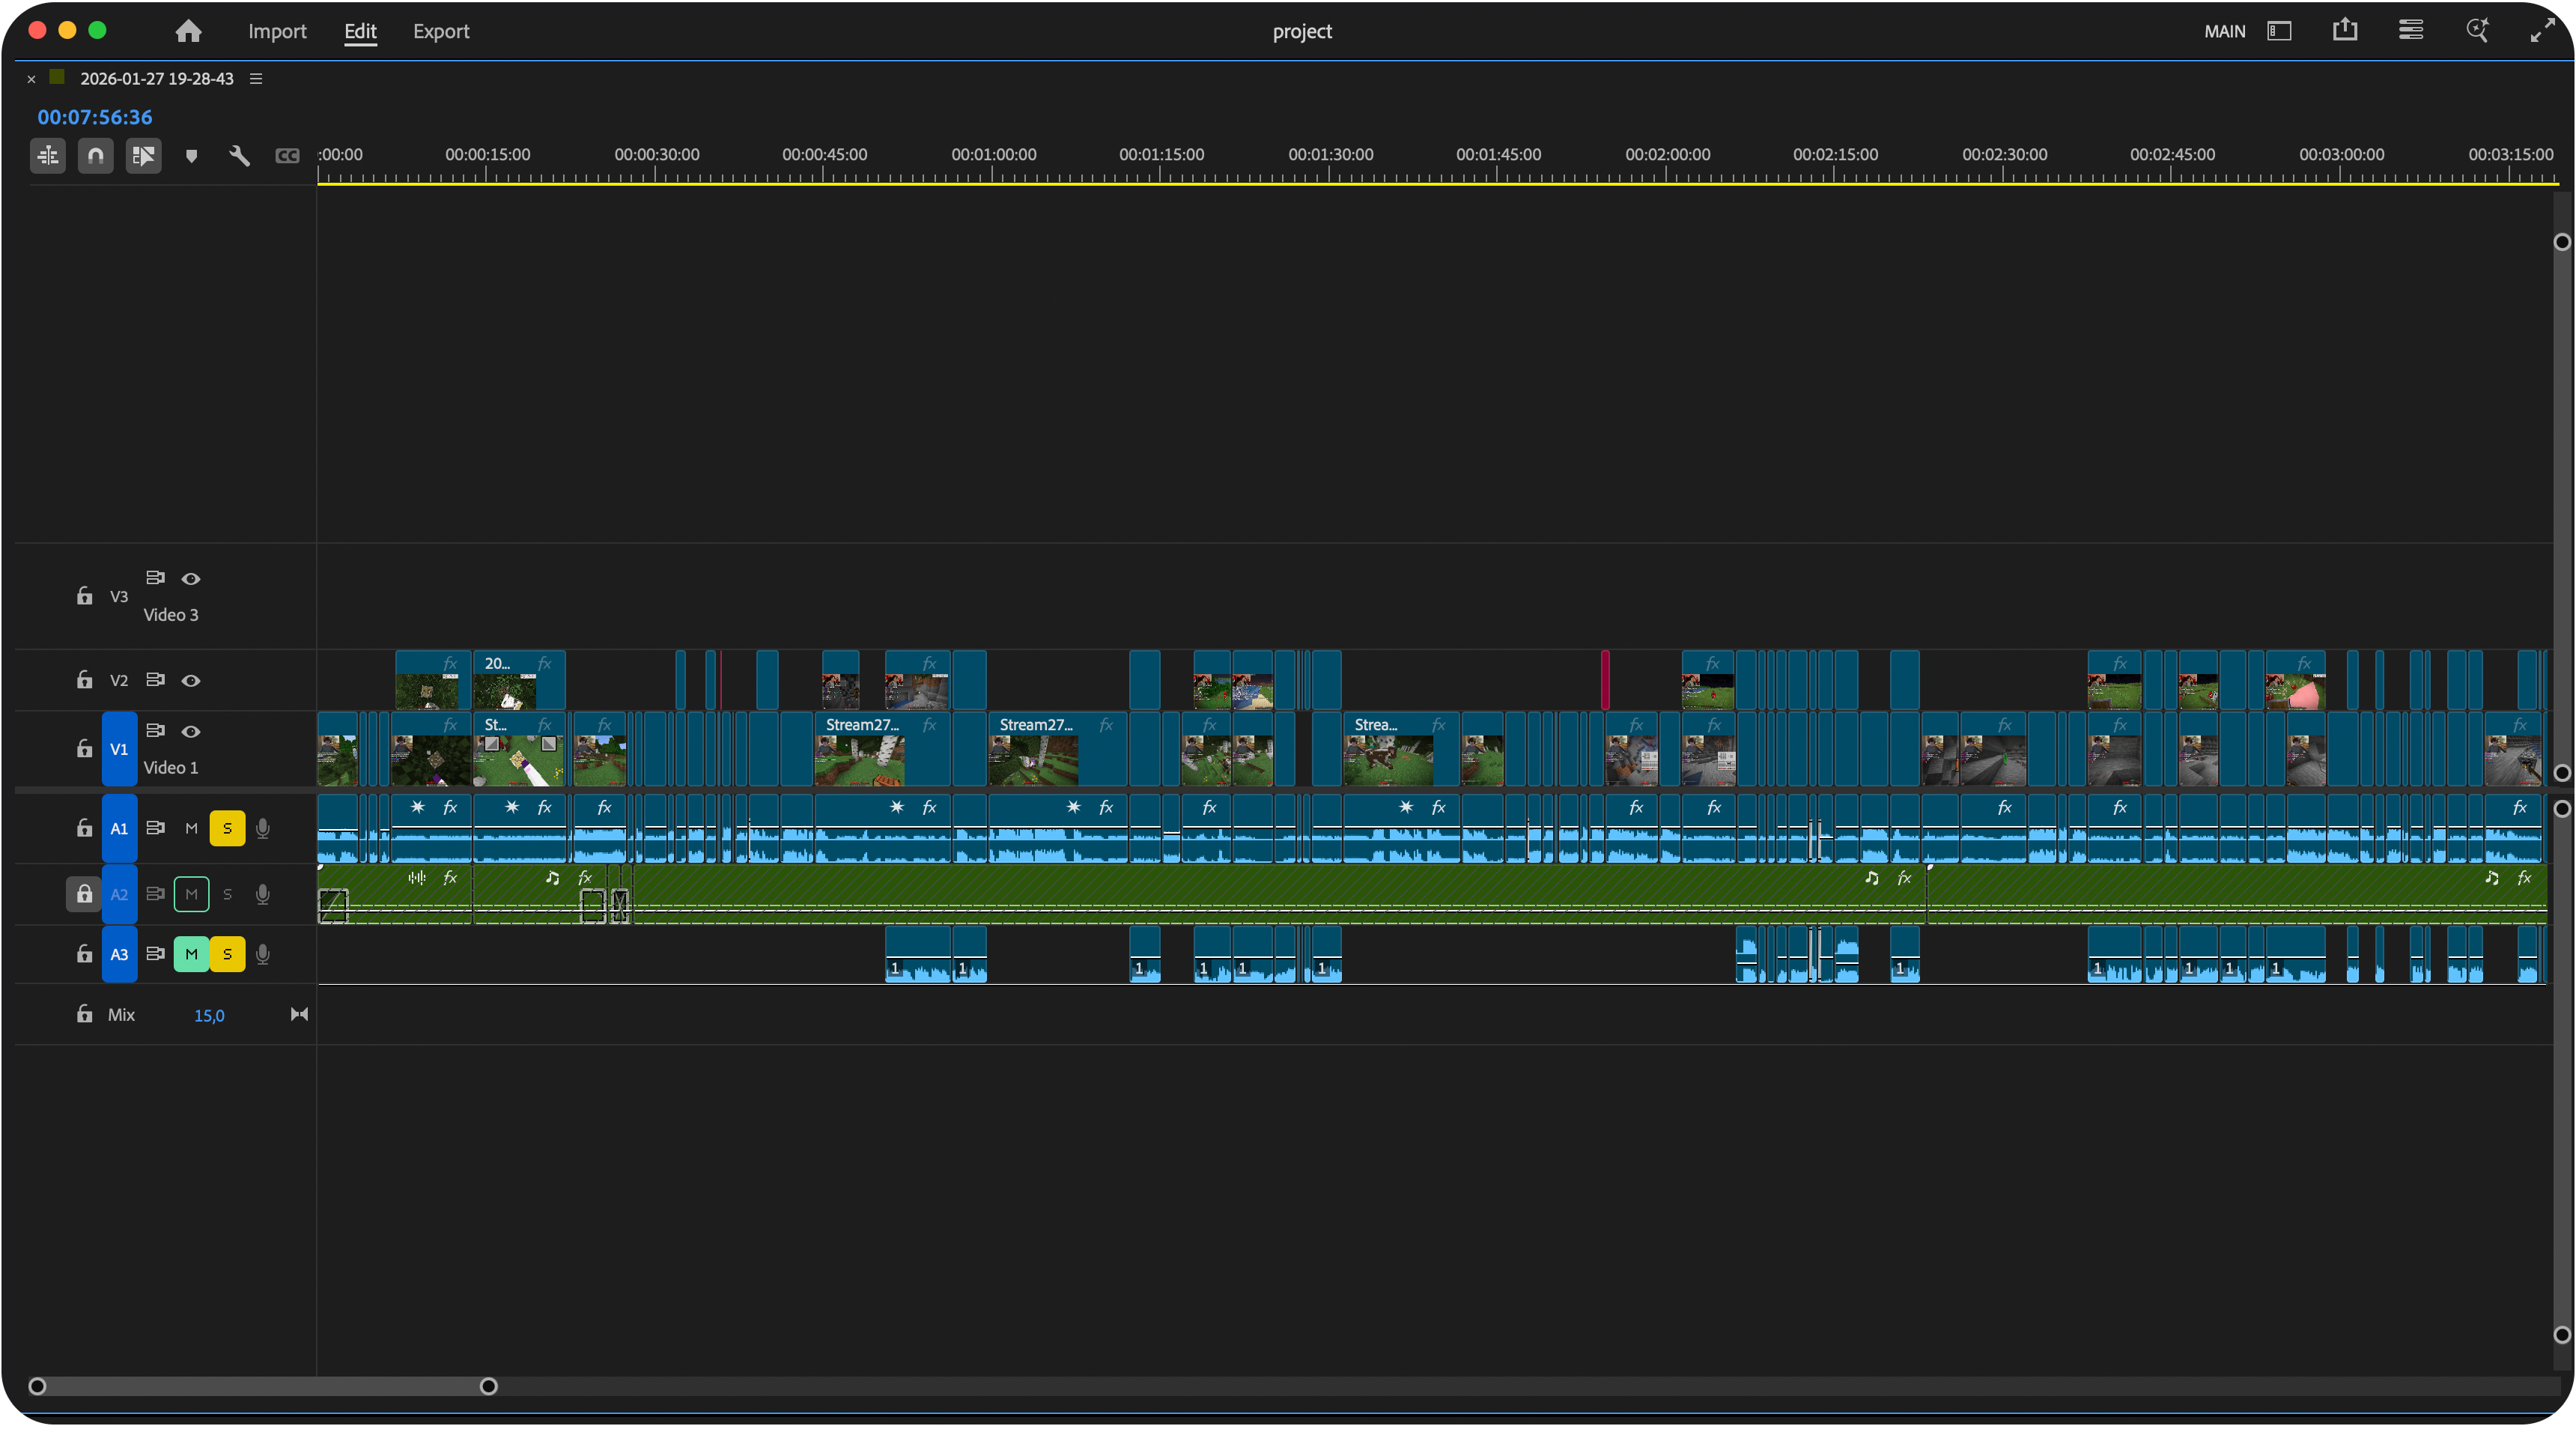Enable snapping with the magnet icon

(96, 156)
